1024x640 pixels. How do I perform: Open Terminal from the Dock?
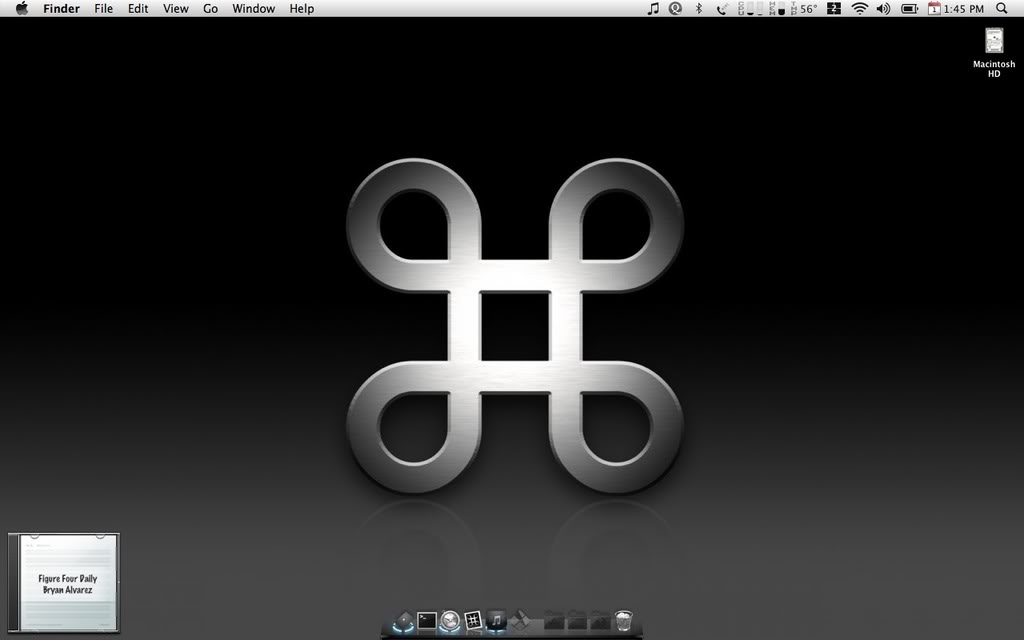tap(426, 620)
